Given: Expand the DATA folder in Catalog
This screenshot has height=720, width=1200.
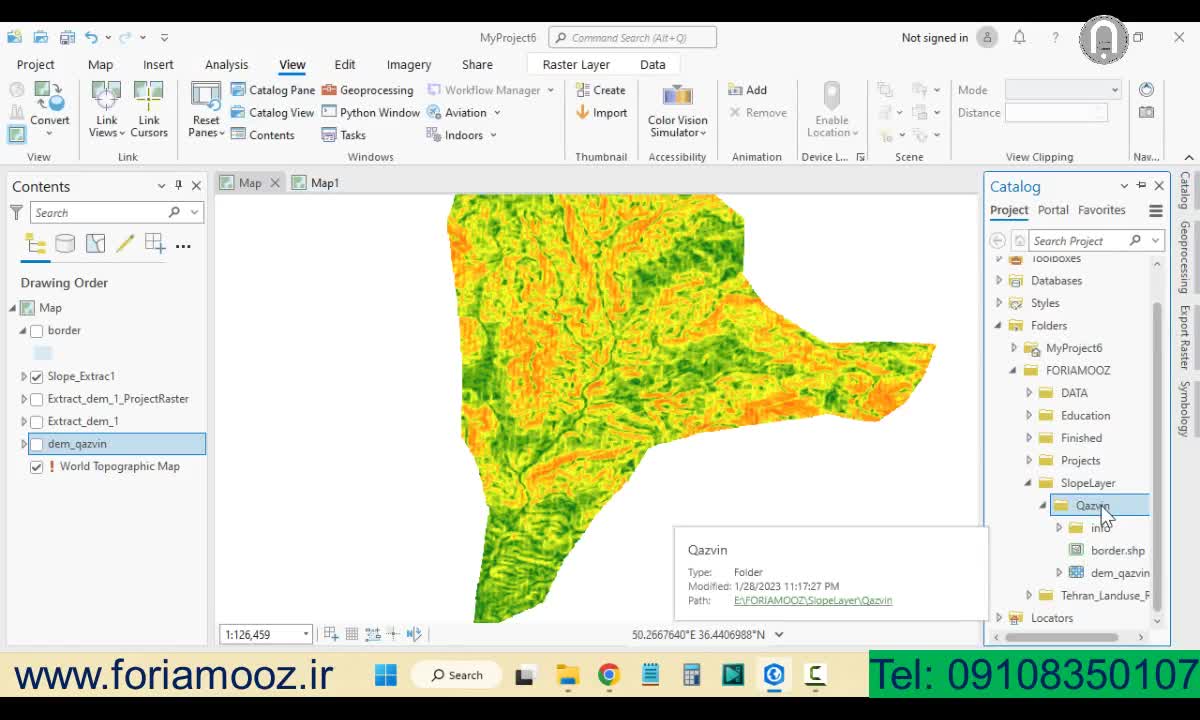Looking at the screenshot, I should (1029, 393).
